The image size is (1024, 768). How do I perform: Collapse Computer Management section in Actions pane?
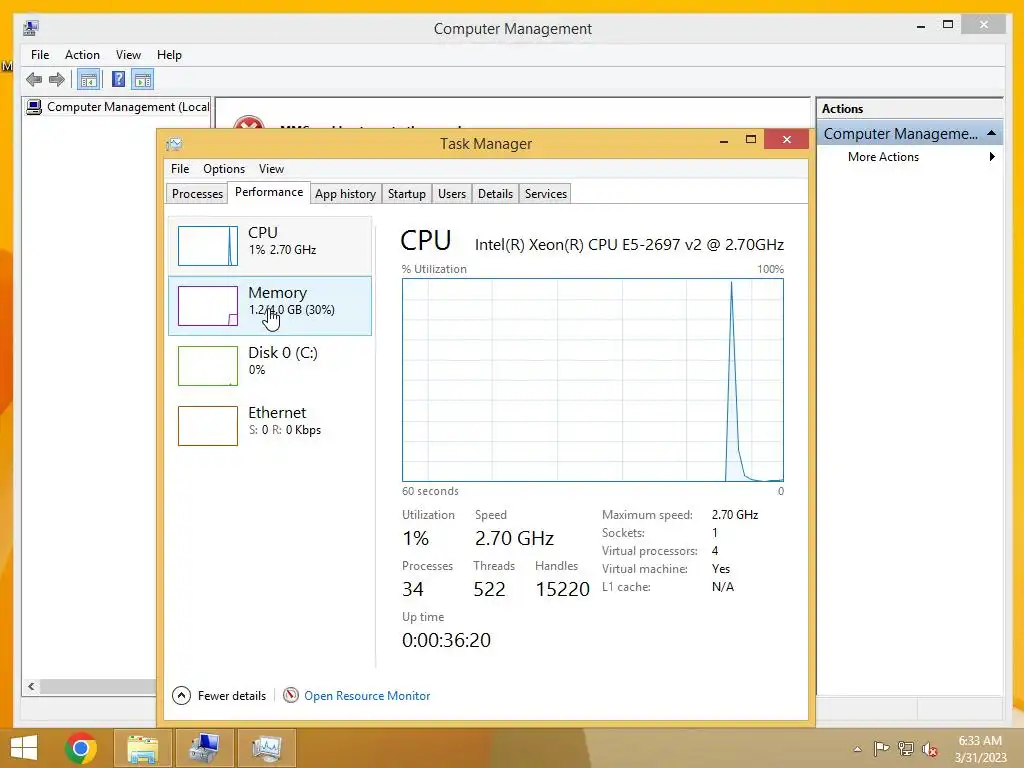[x=991, y=133]
